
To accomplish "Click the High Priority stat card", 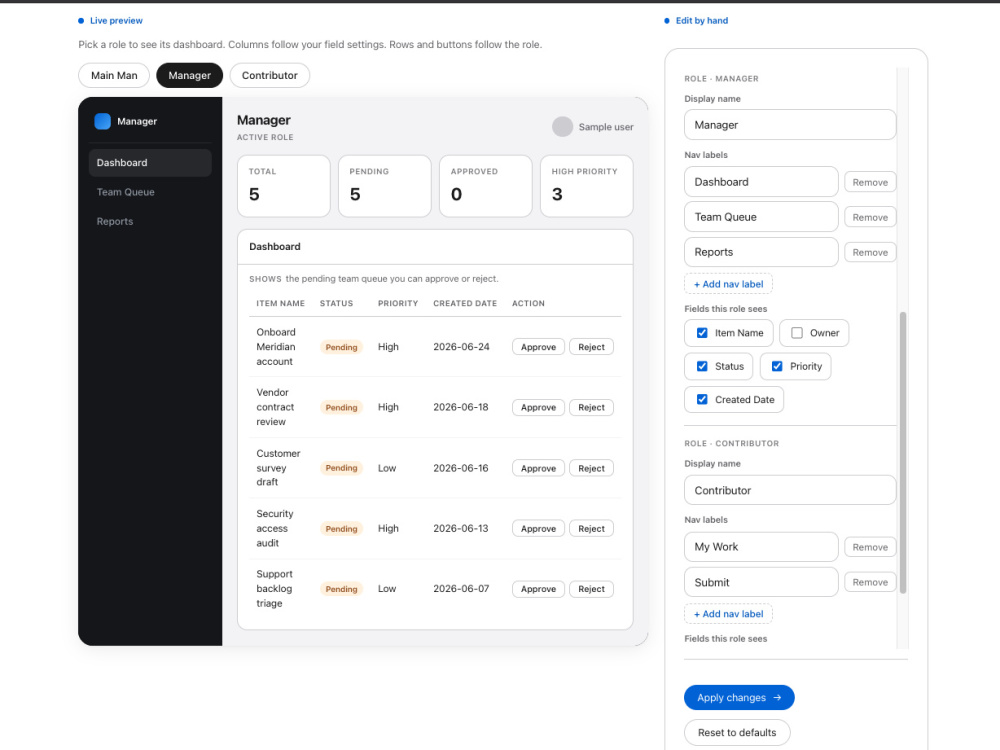I will pos(587,186).
